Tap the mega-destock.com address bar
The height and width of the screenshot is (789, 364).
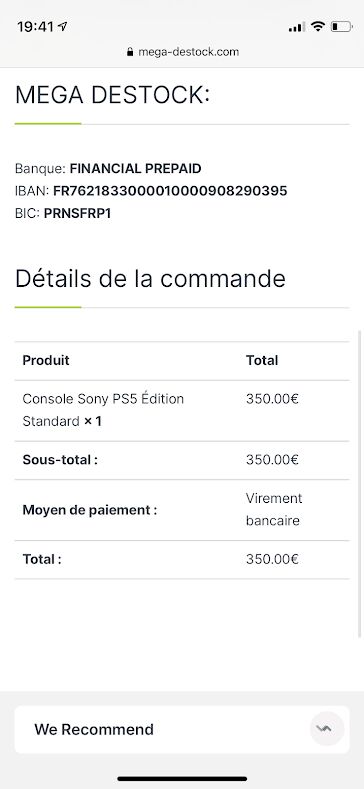[x=182, y=52]
